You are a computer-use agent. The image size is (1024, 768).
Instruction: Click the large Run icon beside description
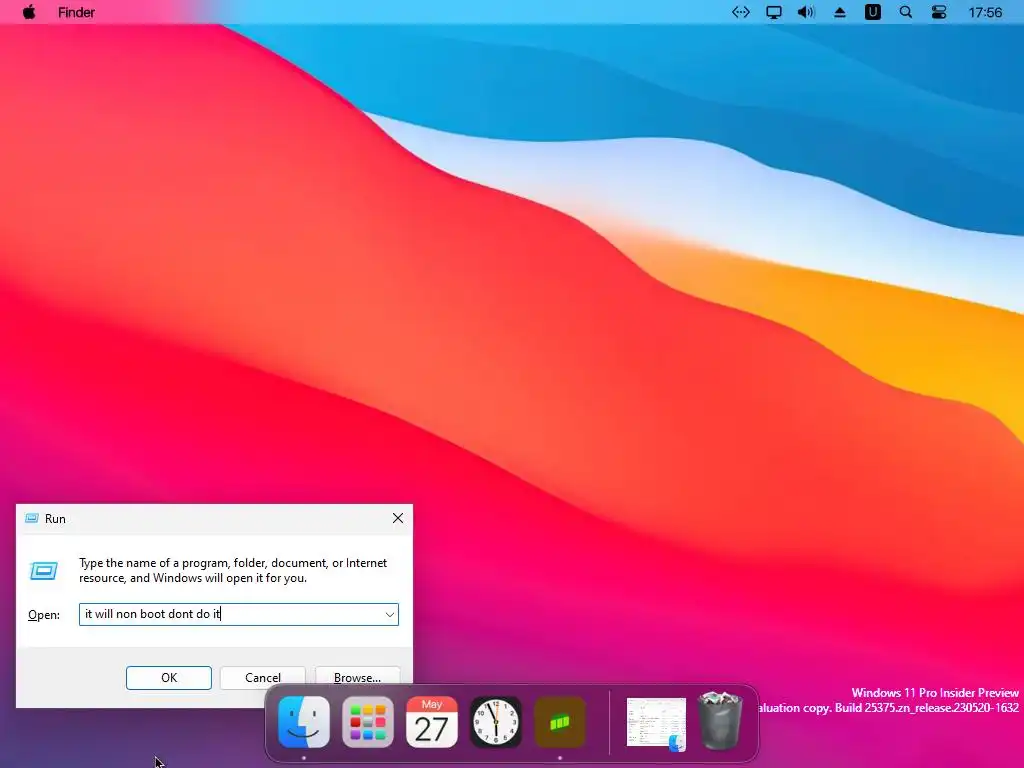click(x=44, y=571)
